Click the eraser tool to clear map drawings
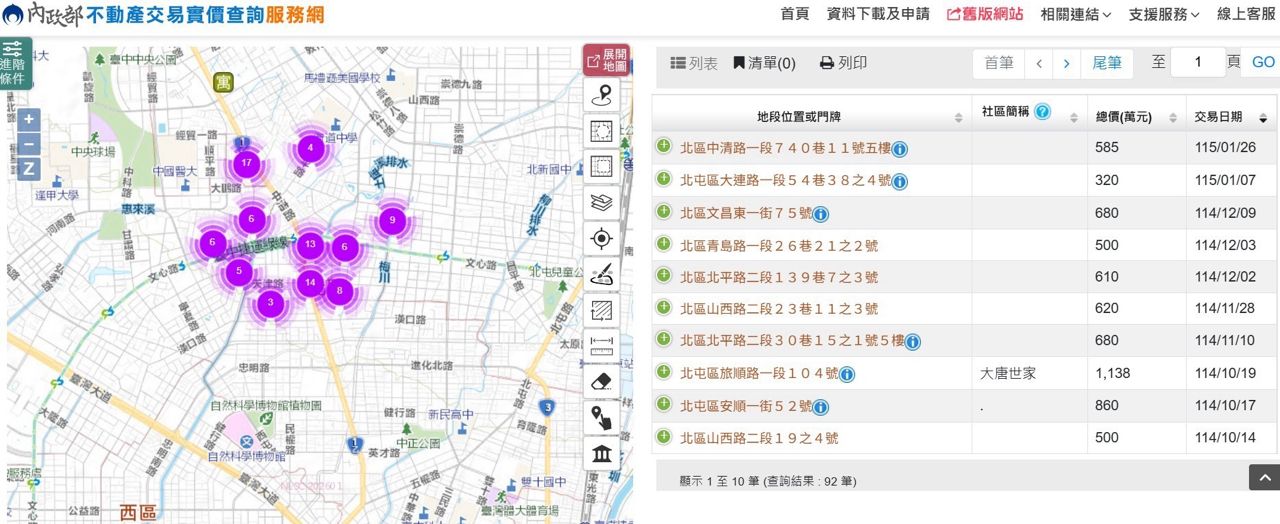This screenshot has width=1280, height=524. point(601,381)
